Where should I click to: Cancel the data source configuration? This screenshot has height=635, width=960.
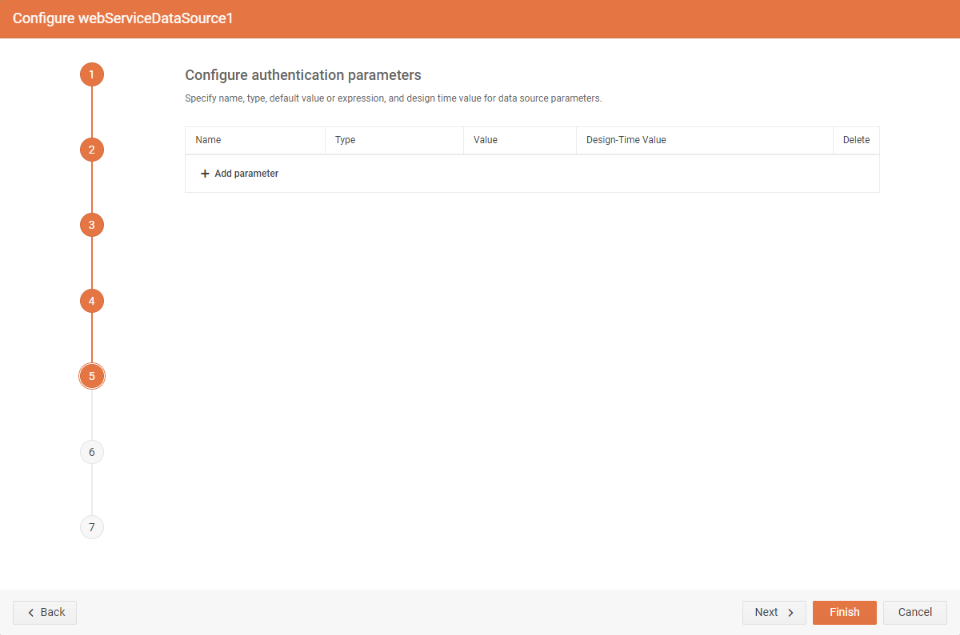tap(914, 612)
